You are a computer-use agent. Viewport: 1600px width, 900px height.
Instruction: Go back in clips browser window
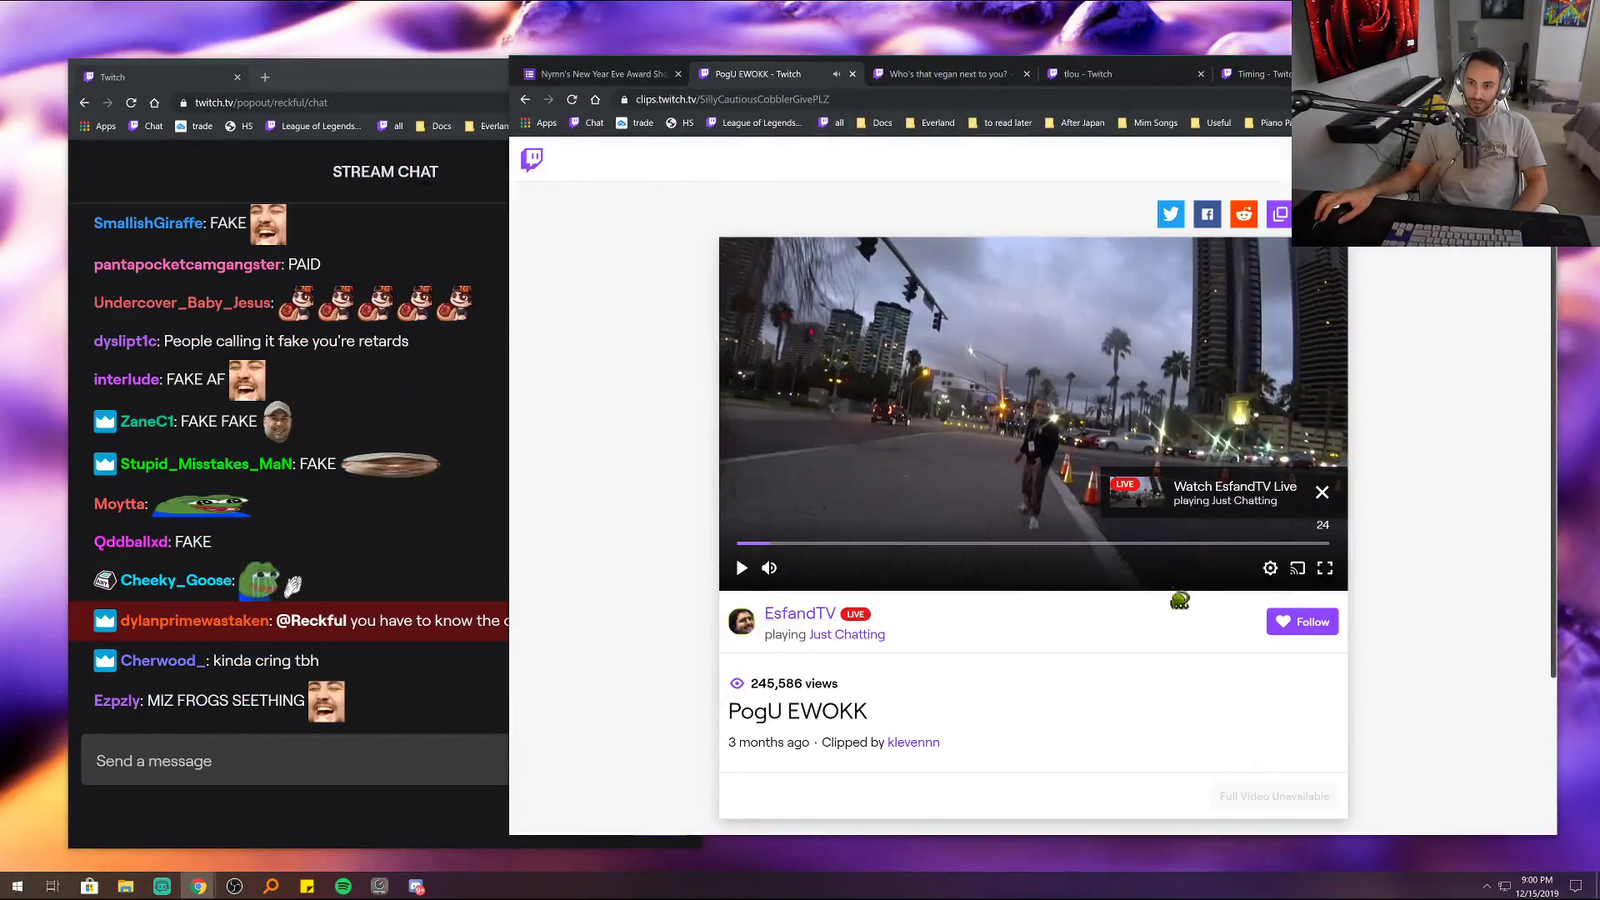(x=525, y=99)
